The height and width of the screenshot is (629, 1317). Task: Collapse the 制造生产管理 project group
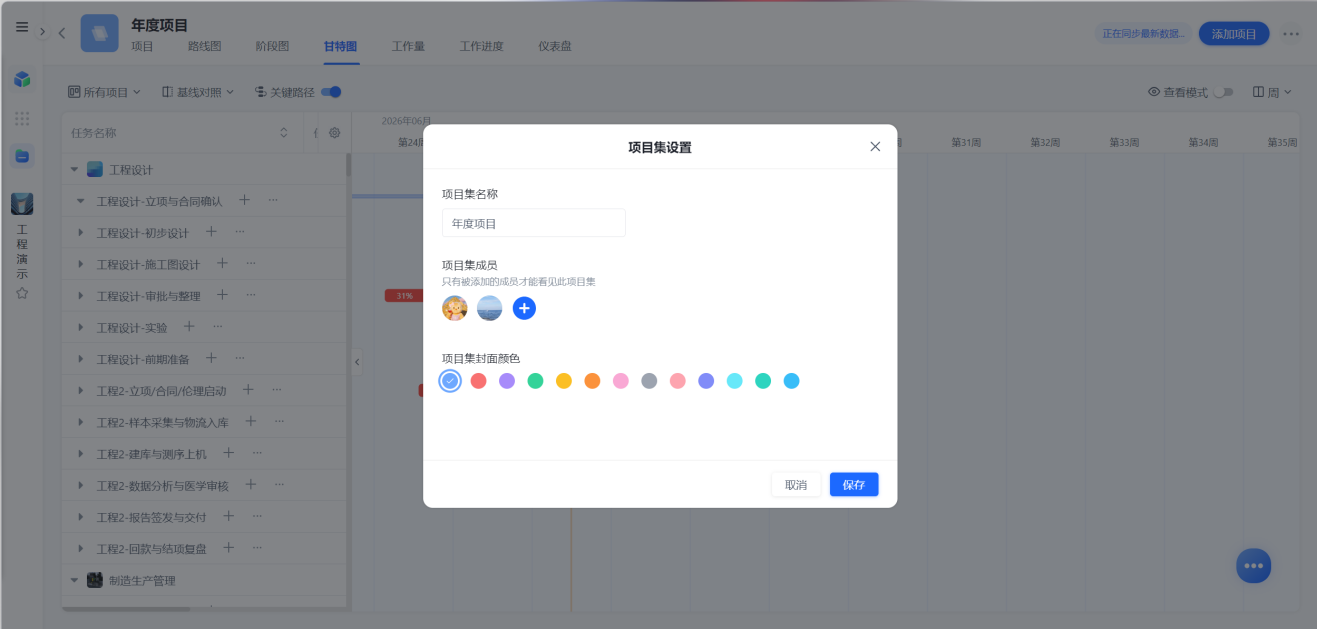(x=74, y=580)
